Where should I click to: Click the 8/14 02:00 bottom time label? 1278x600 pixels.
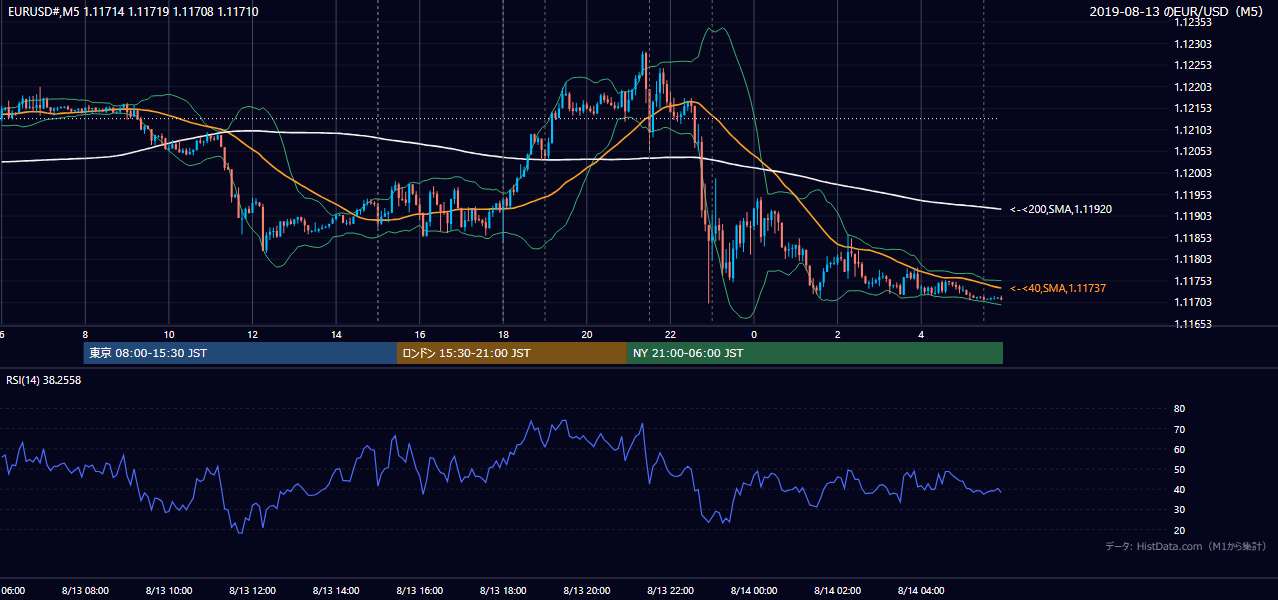tap(838, 591)
